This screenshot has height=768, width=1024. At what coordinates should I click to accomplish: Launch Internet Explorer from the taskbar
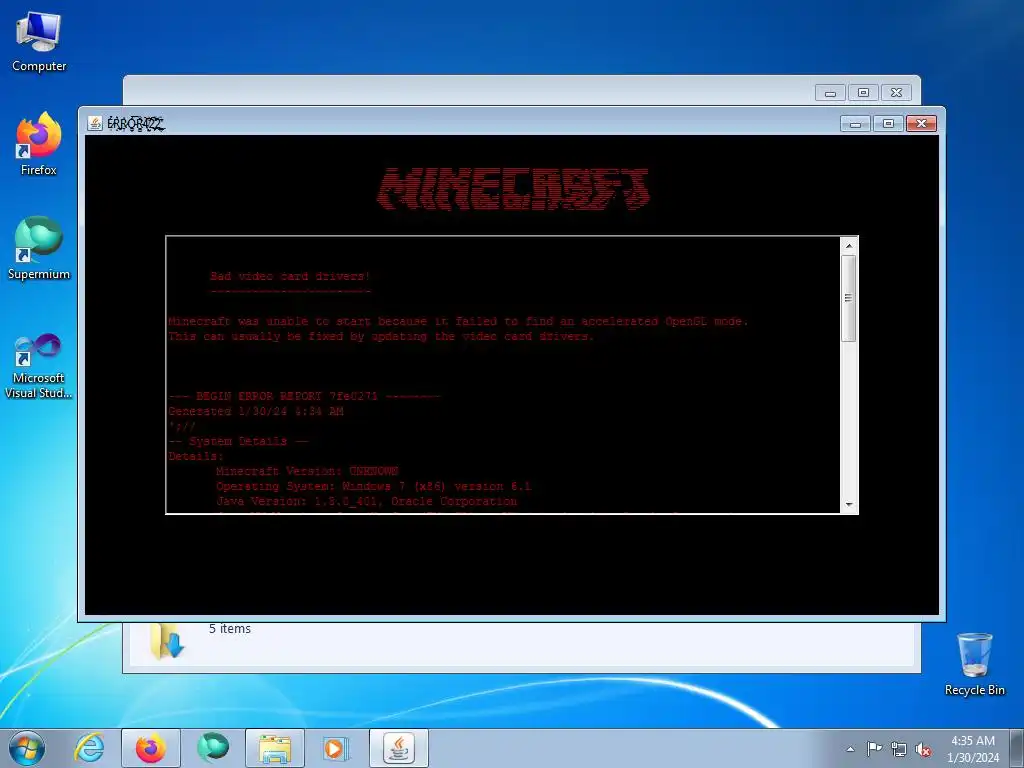tap(89, 748)
